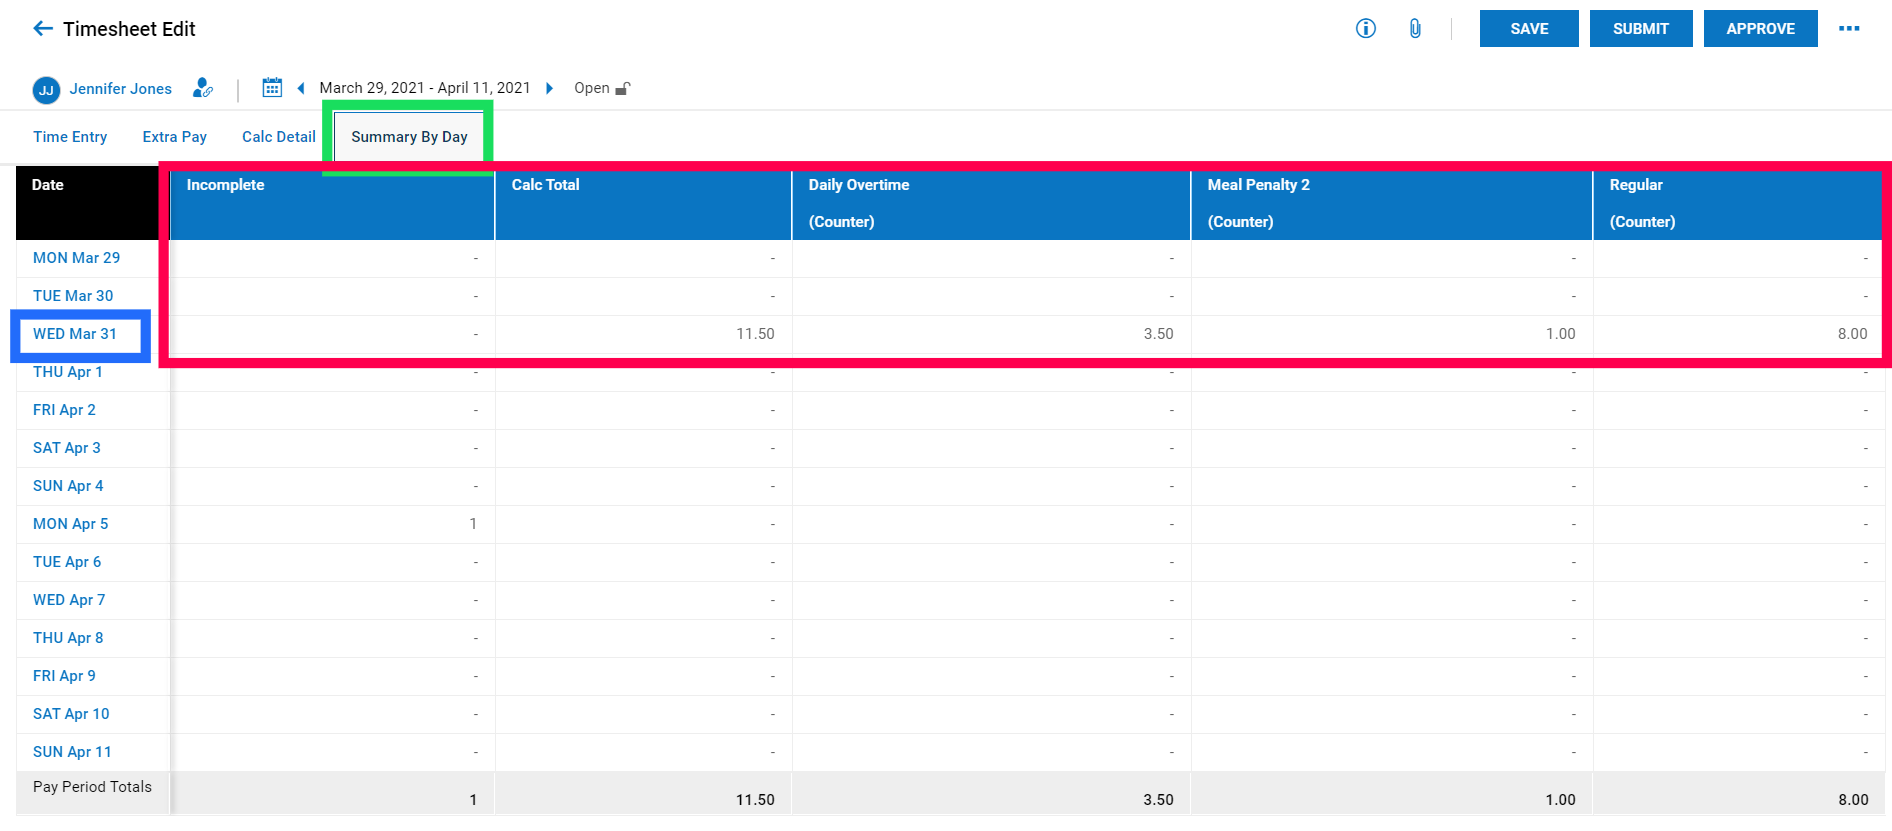This screenshot has height=831, width=1892.
Task: Go to next pay period arrow
Action: (x=549, y=88)
